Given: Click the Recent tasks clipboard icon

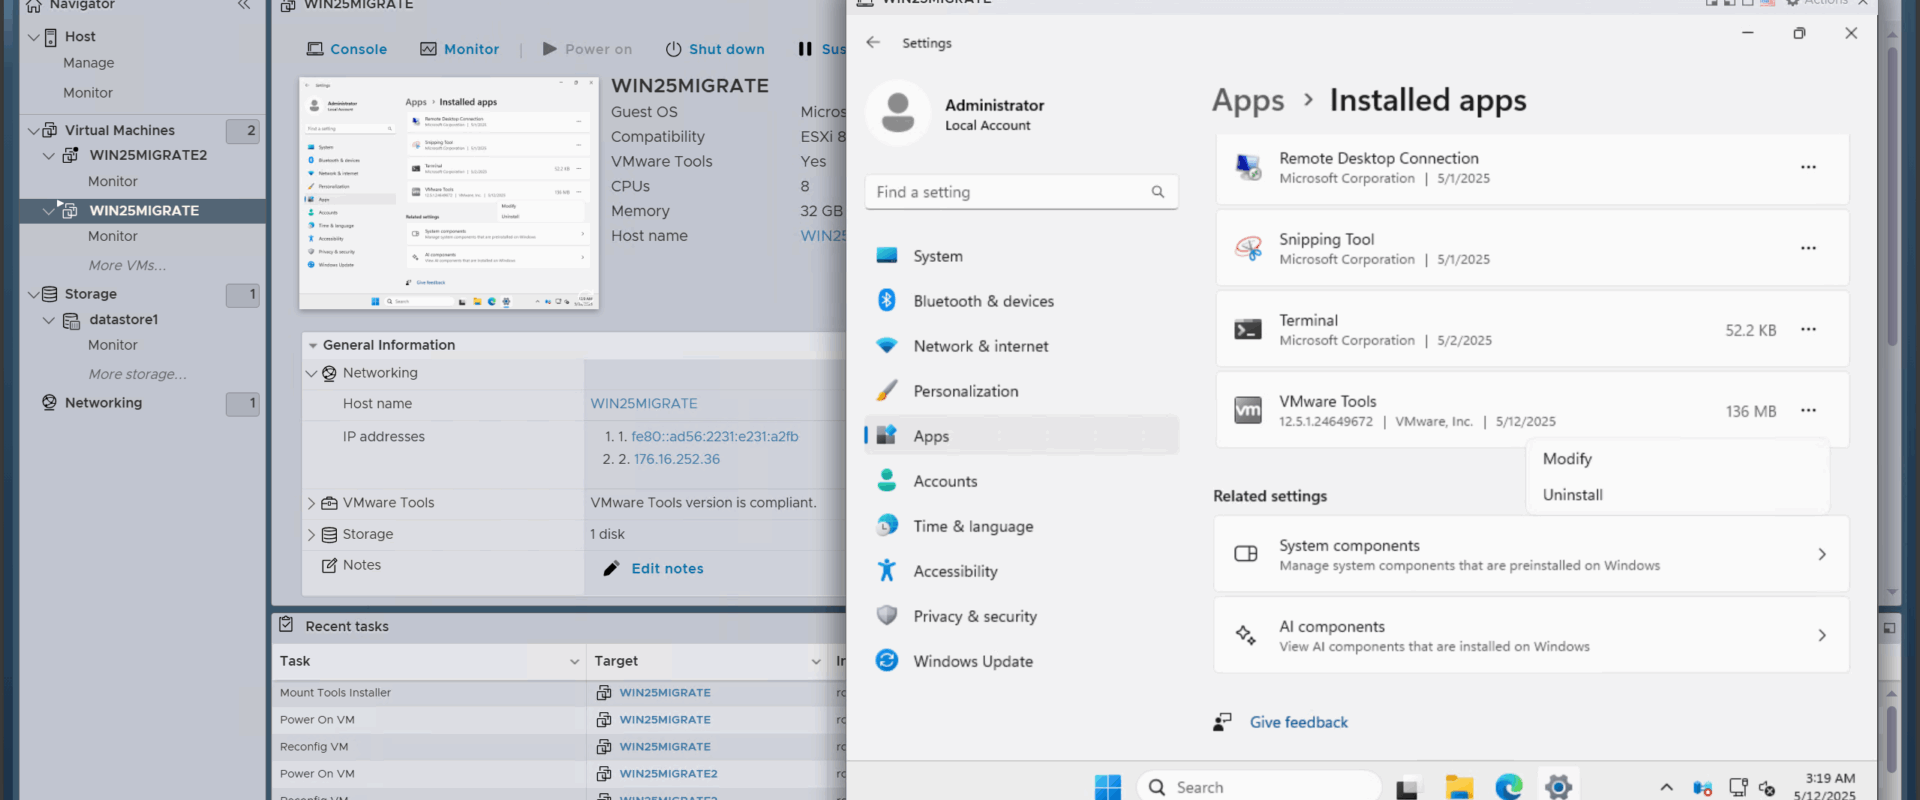Looking at the screenshot, I should (286, 625).
